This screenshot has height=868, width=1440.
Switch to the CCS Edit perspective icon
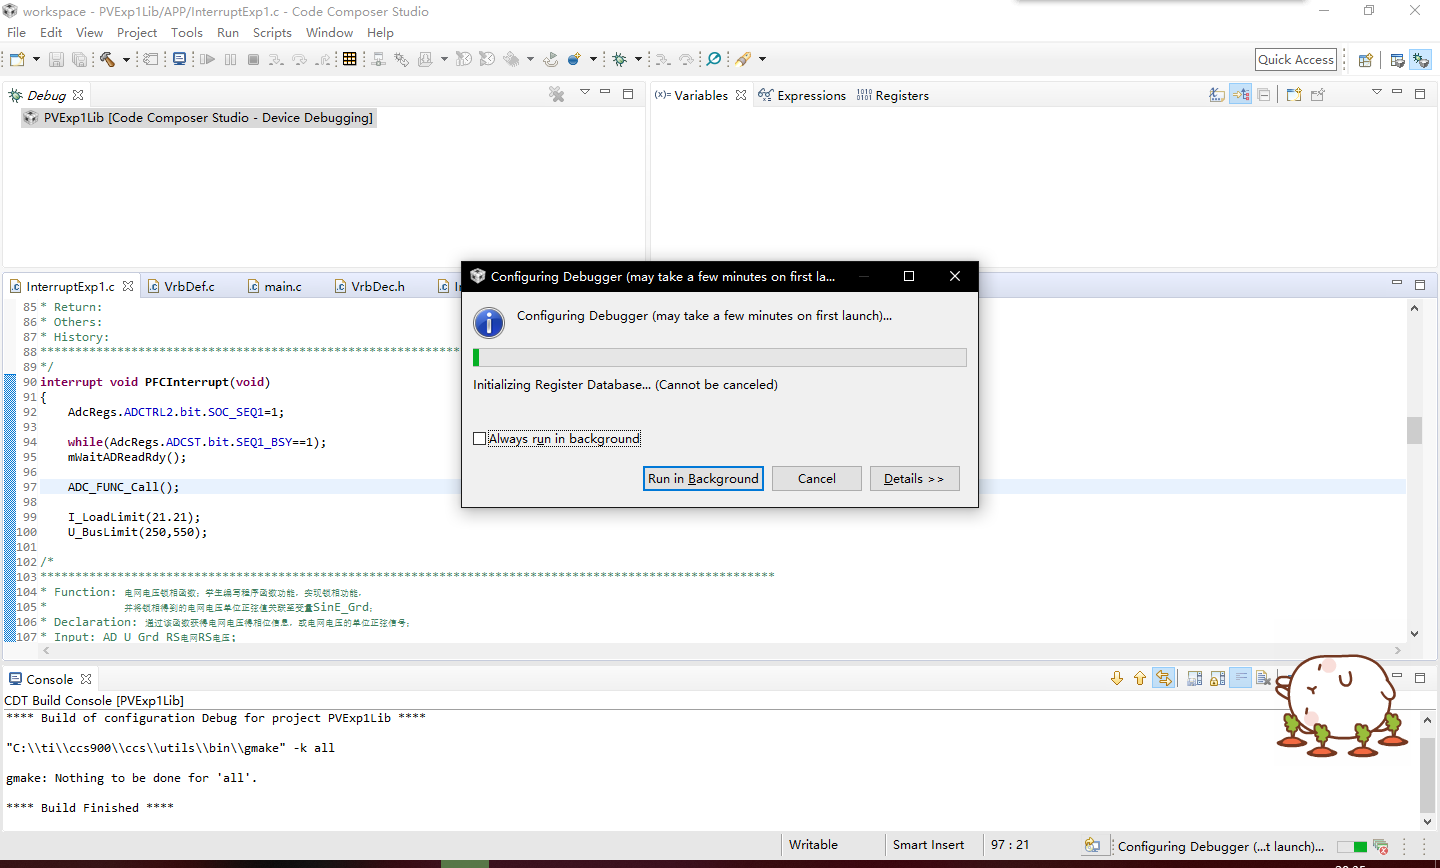click(x=1397, y=60)
